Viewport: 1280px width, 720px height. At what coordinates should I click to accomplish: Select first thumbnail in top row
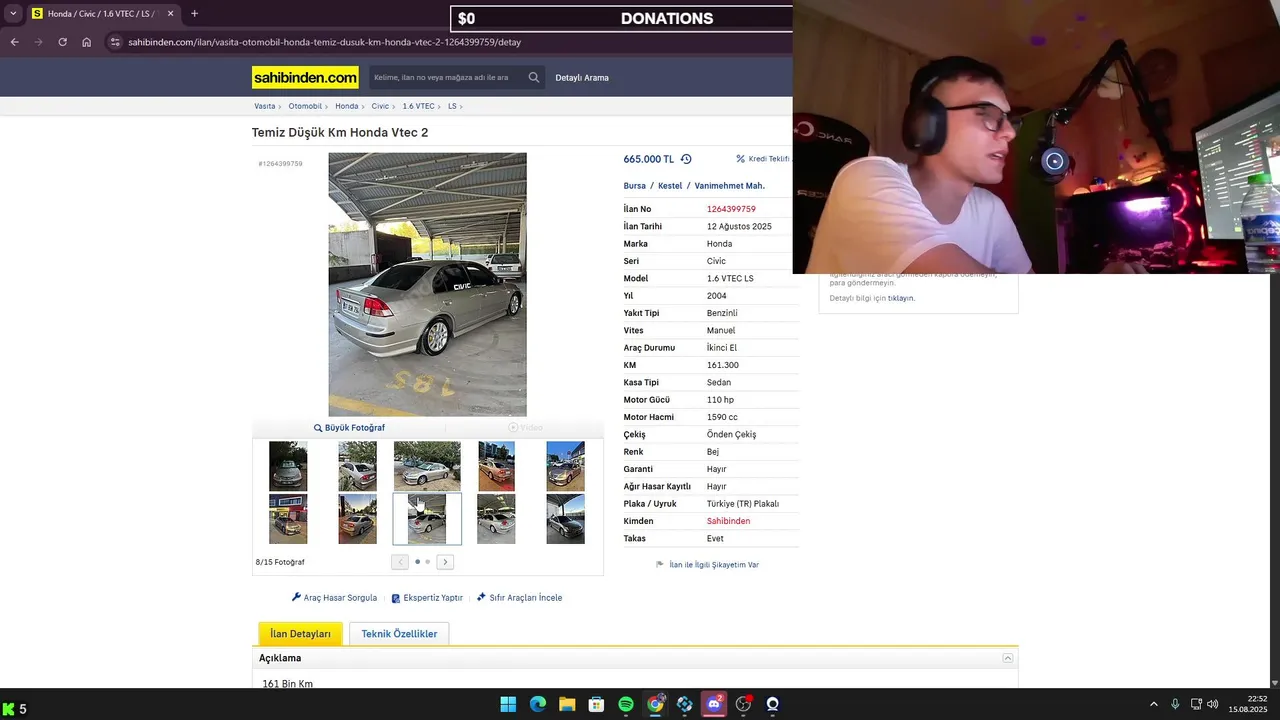tap(288, 466)
